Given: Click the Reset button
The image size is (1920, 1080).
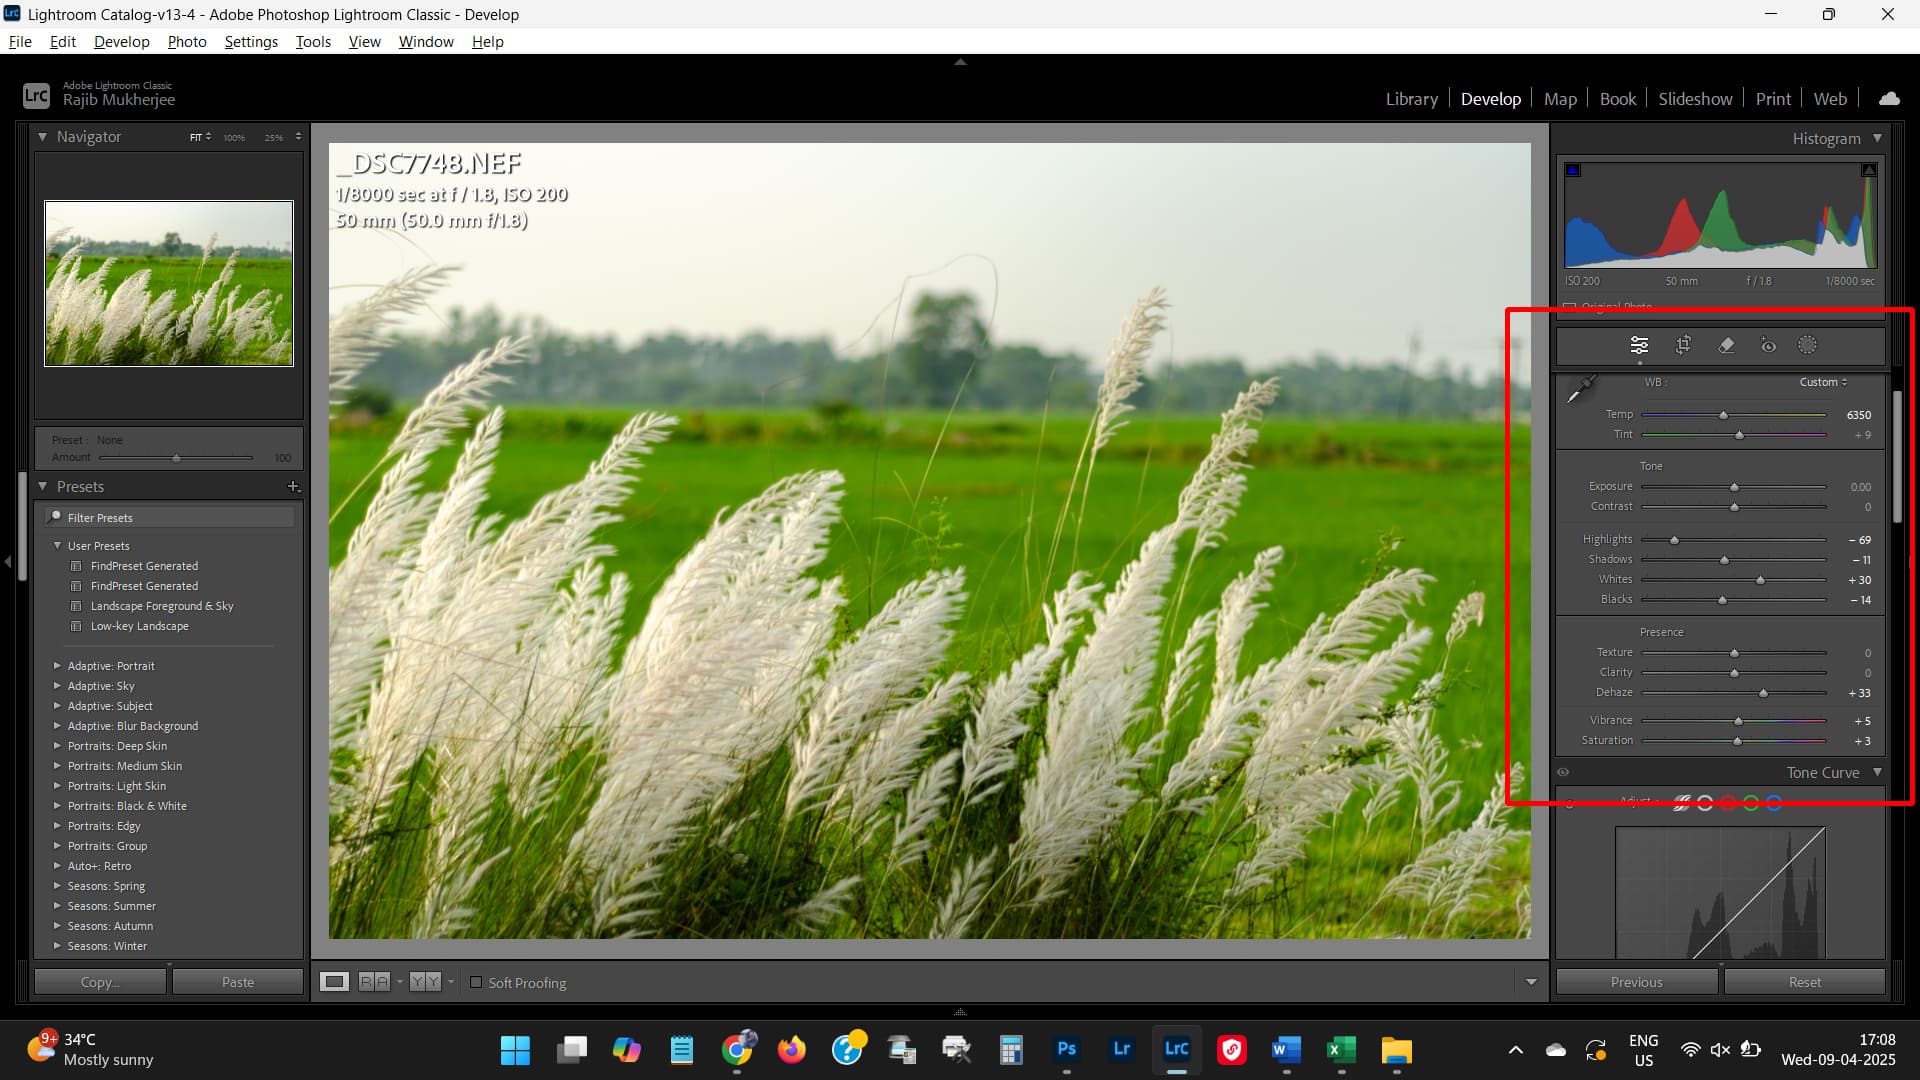Looking at the screenshot, I should coord(1804,982).
